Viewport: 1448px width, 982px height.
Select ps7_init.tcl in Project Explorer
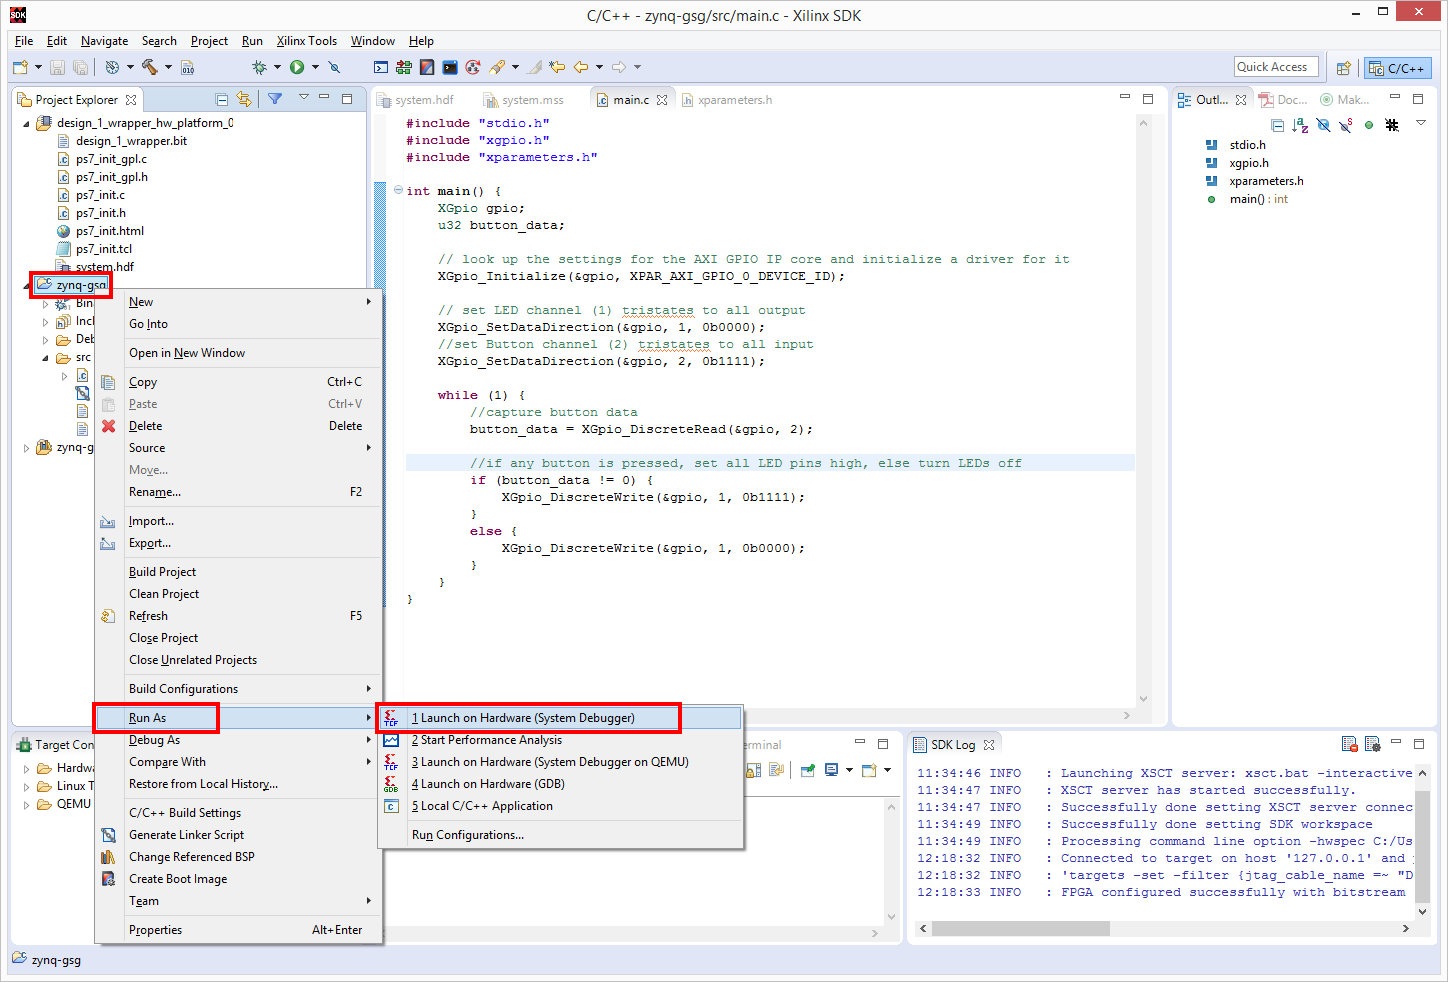click(95, 249)
